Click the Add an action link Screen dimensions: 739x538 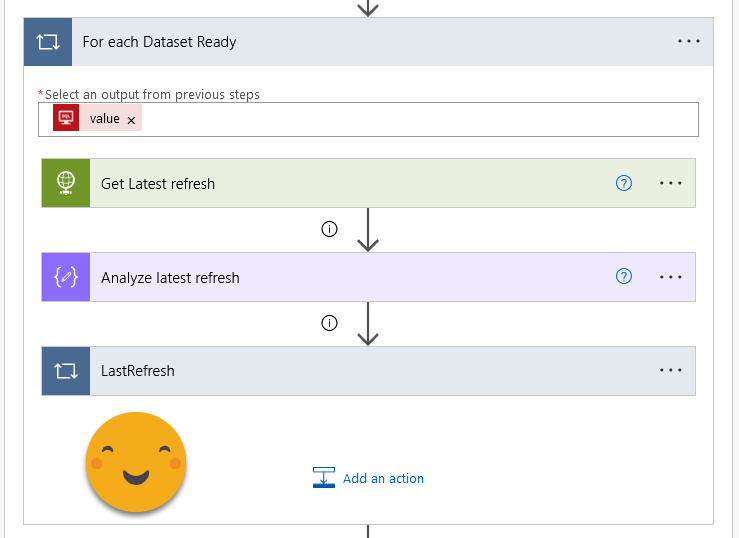click(x=382, y=478)
